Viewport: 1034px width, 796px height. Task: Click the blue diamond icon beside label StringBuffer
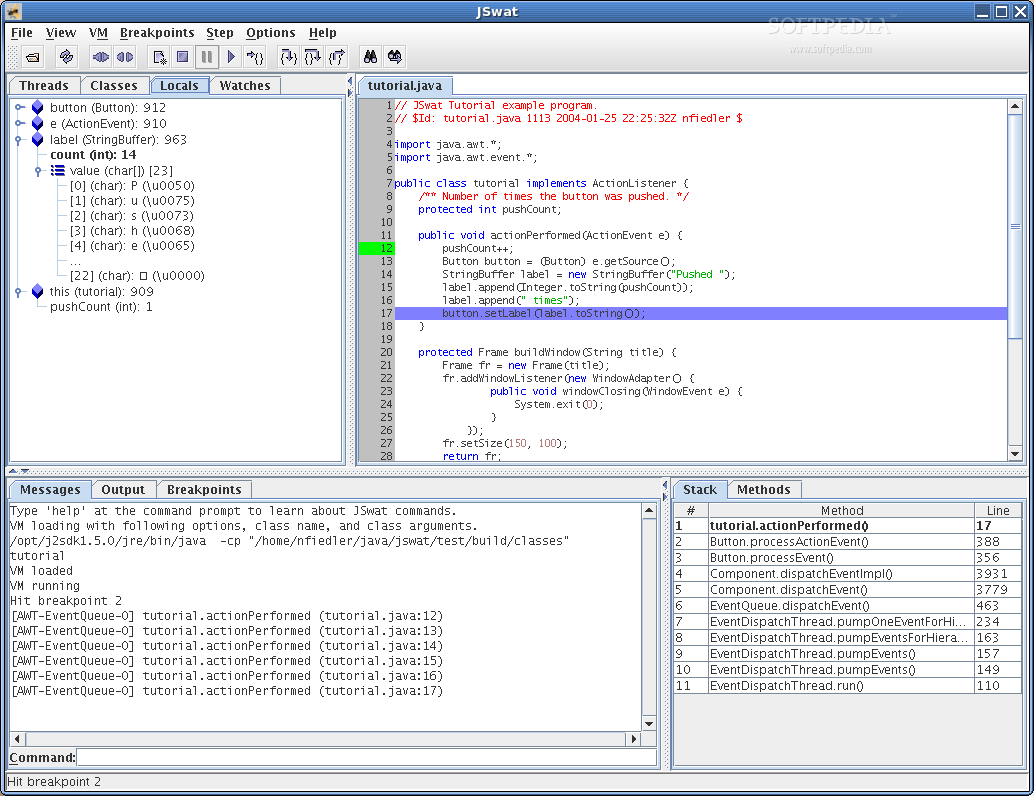point(38,139)
